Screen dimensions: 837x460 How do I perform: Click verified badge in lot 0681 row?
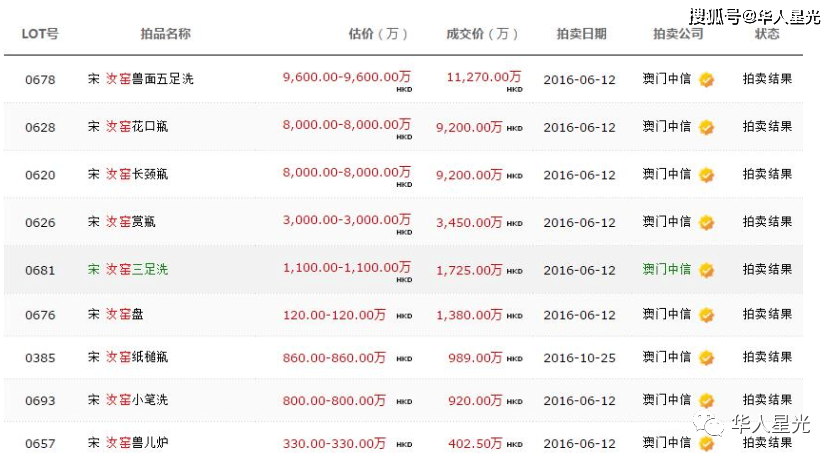707,271
